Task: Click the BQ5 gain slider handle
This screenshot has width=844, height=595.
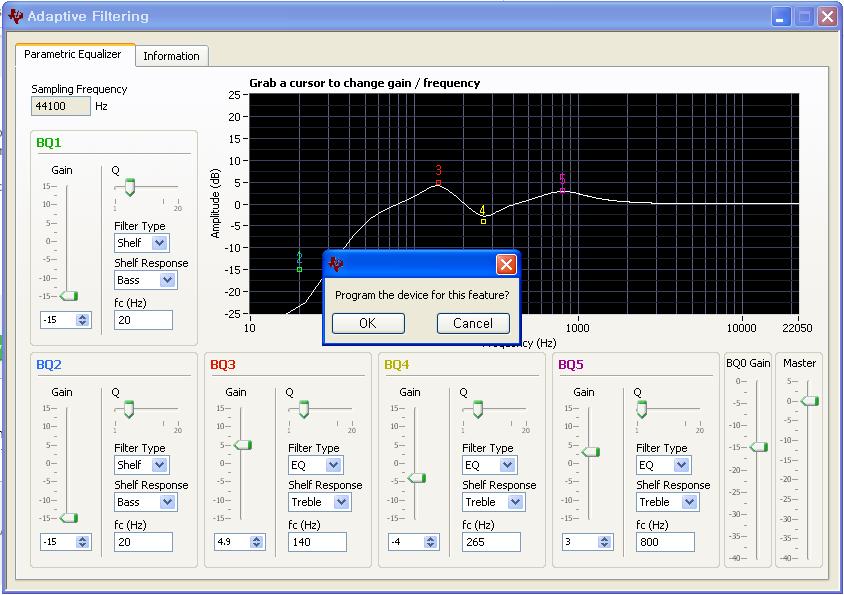Action: pos(590,452)
